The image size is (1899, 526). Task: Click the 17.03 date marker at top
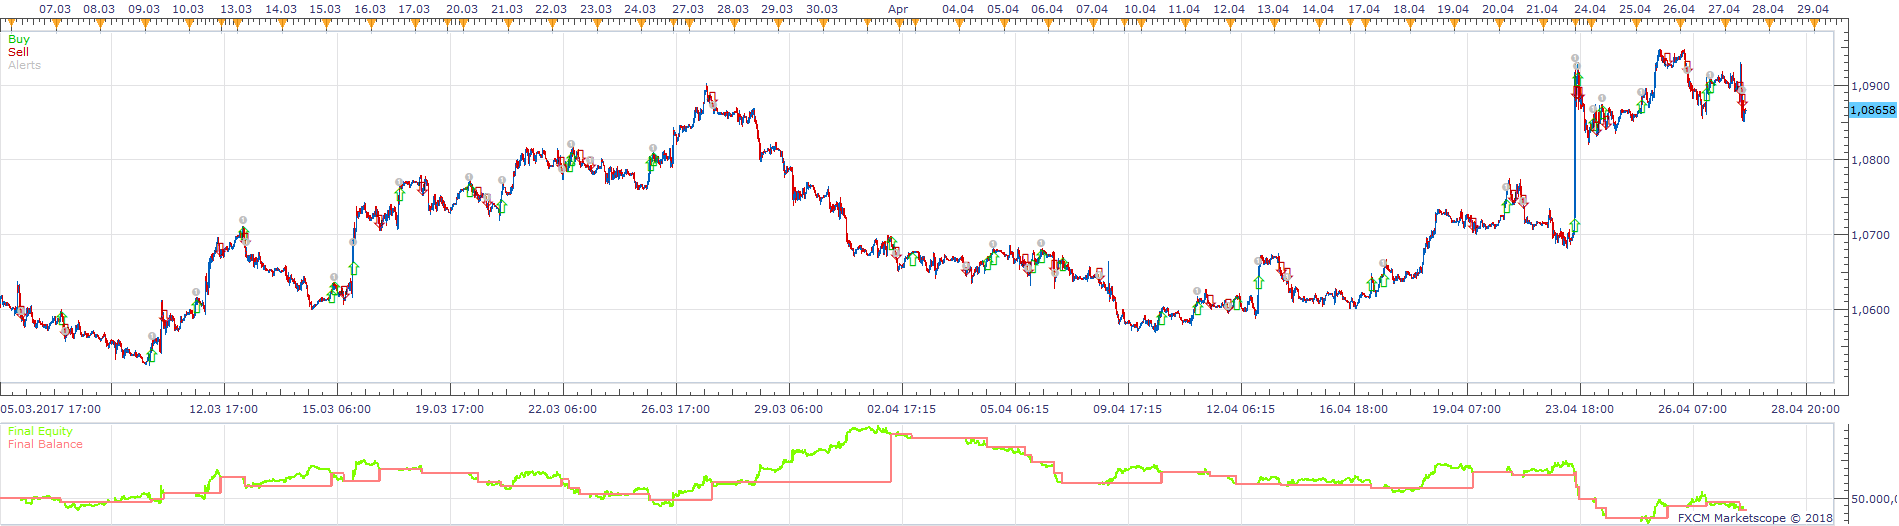tap(414, 9)
